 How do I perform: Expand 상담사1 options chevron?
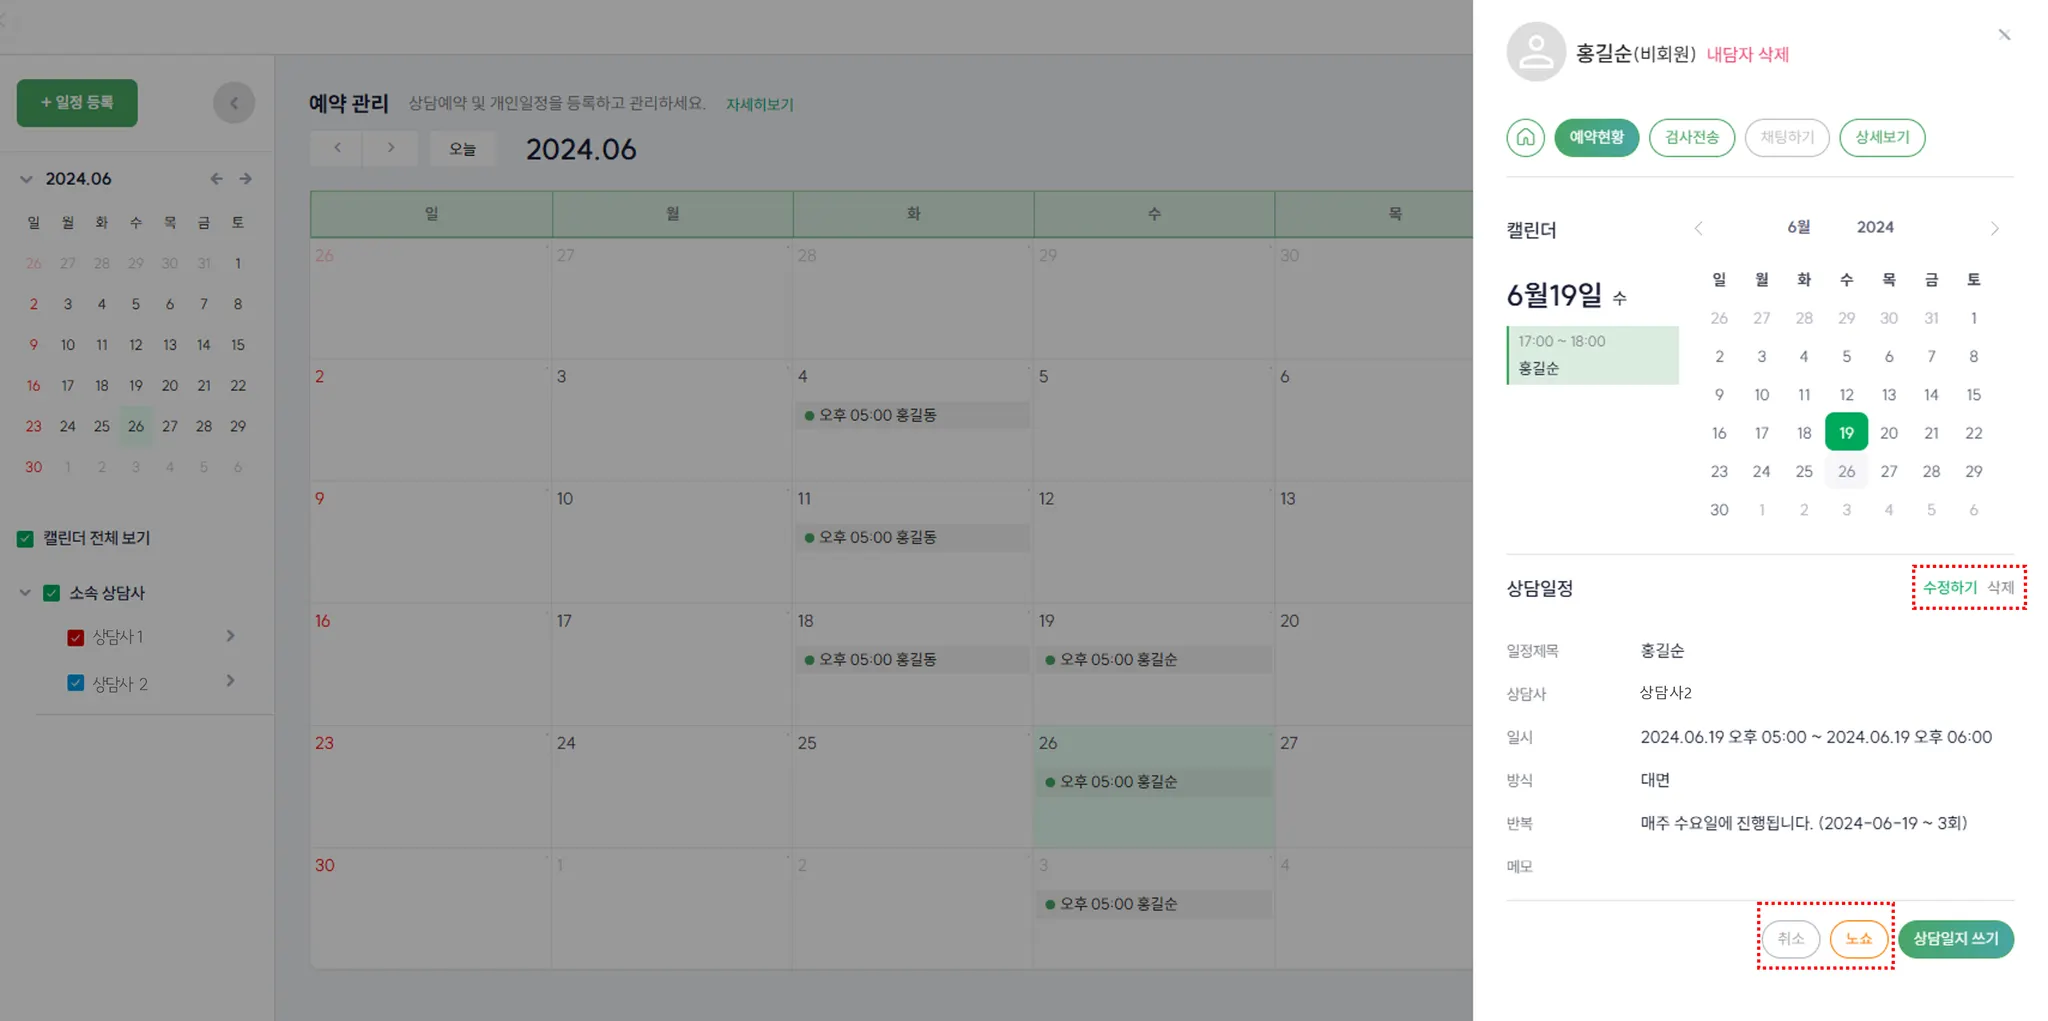(231, 636)
